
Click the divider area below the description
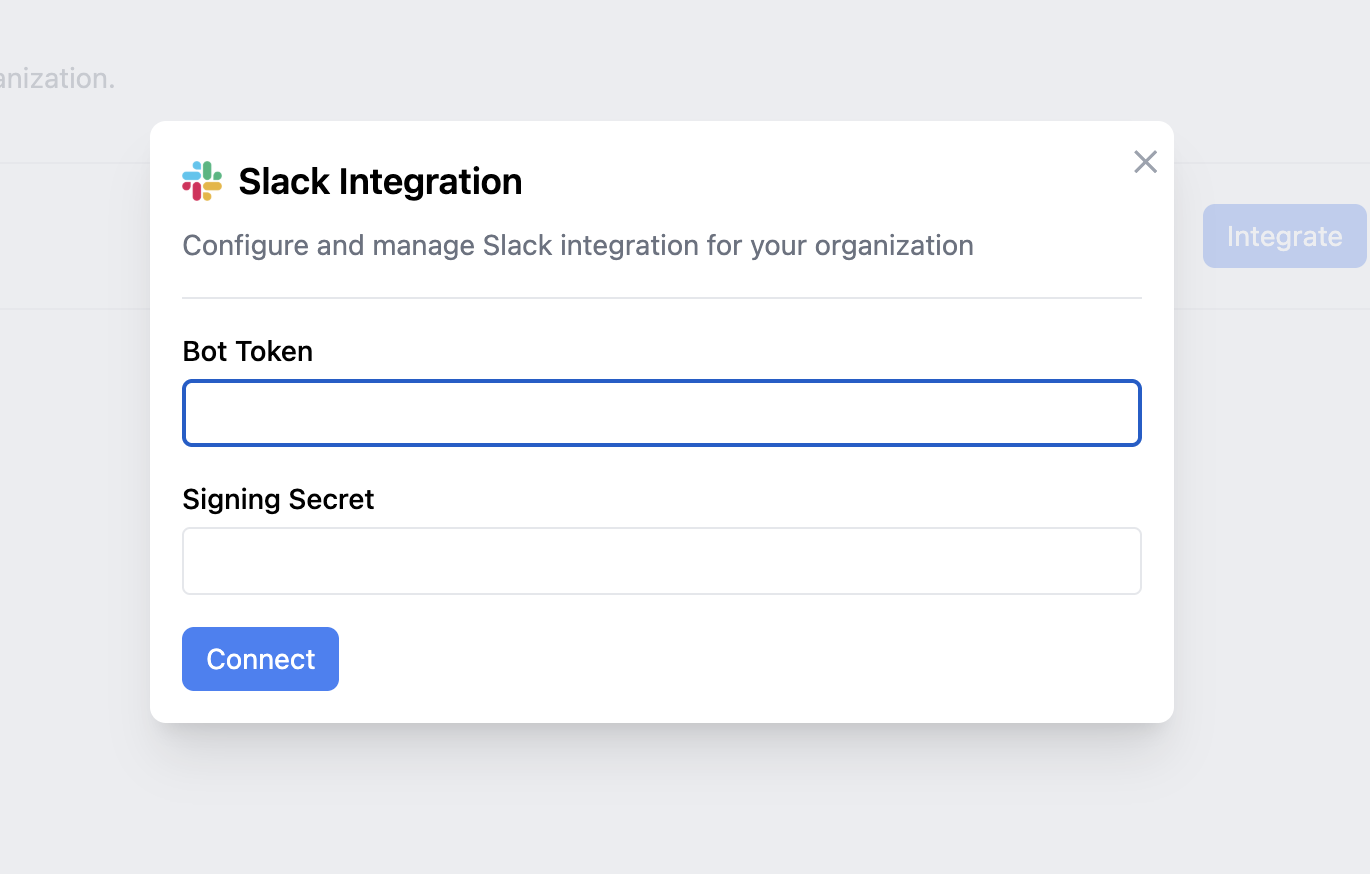[x=661, y=296]
